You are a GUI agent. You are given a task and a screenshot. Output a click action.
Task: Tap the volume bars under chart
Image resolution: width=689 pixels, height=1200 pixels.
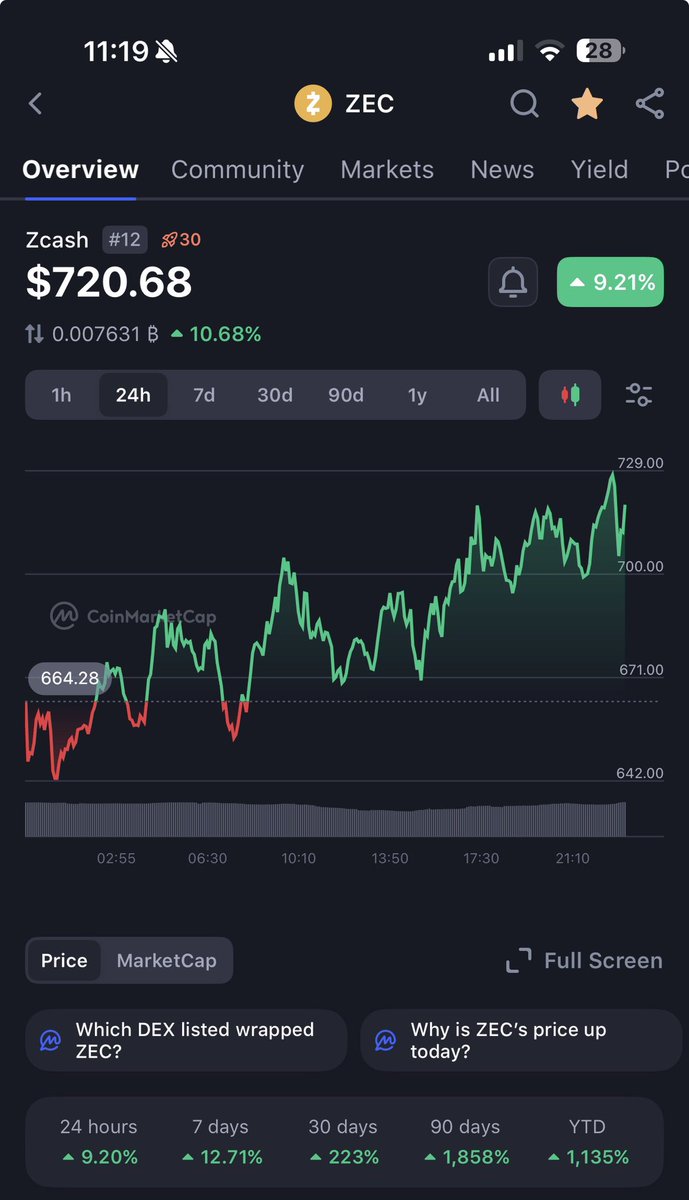click(325, 819)
